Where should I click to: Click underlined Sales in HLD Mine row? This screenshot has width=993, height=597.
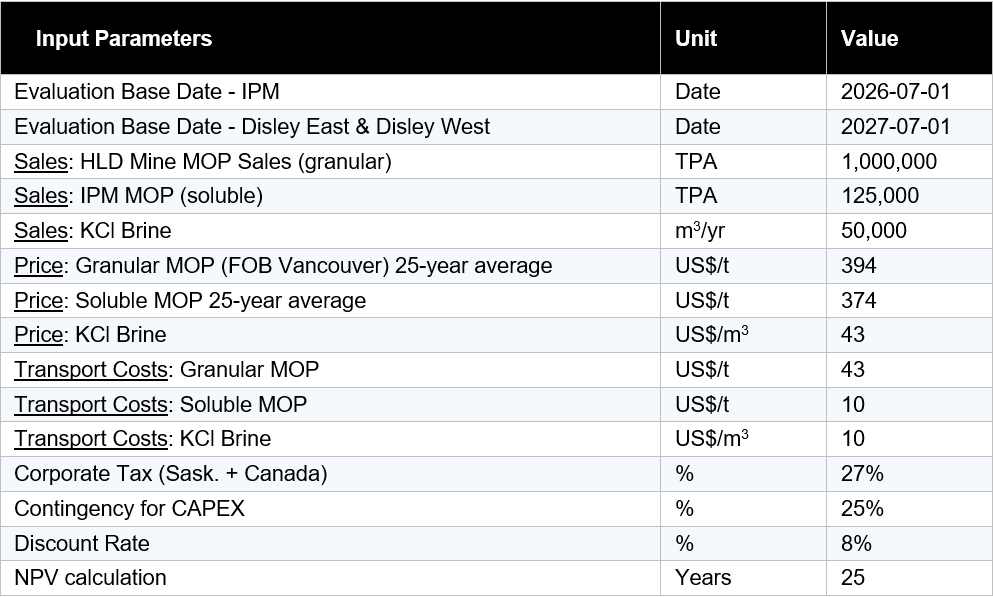(41, 161)
